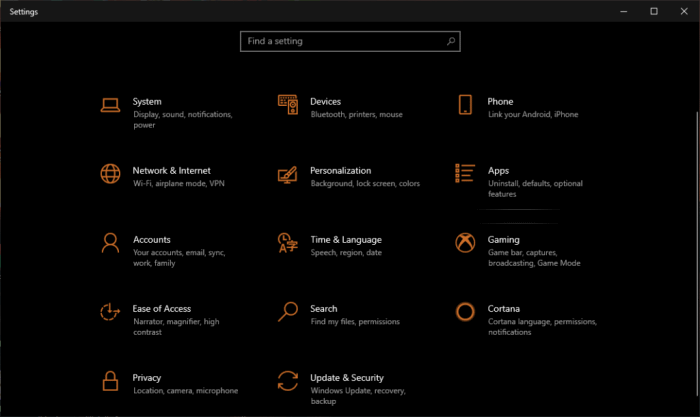Image resolution: width=700 pixels, height=417 pixels.
Task: Open the Update & Security heading link
Action: point(347,378)
